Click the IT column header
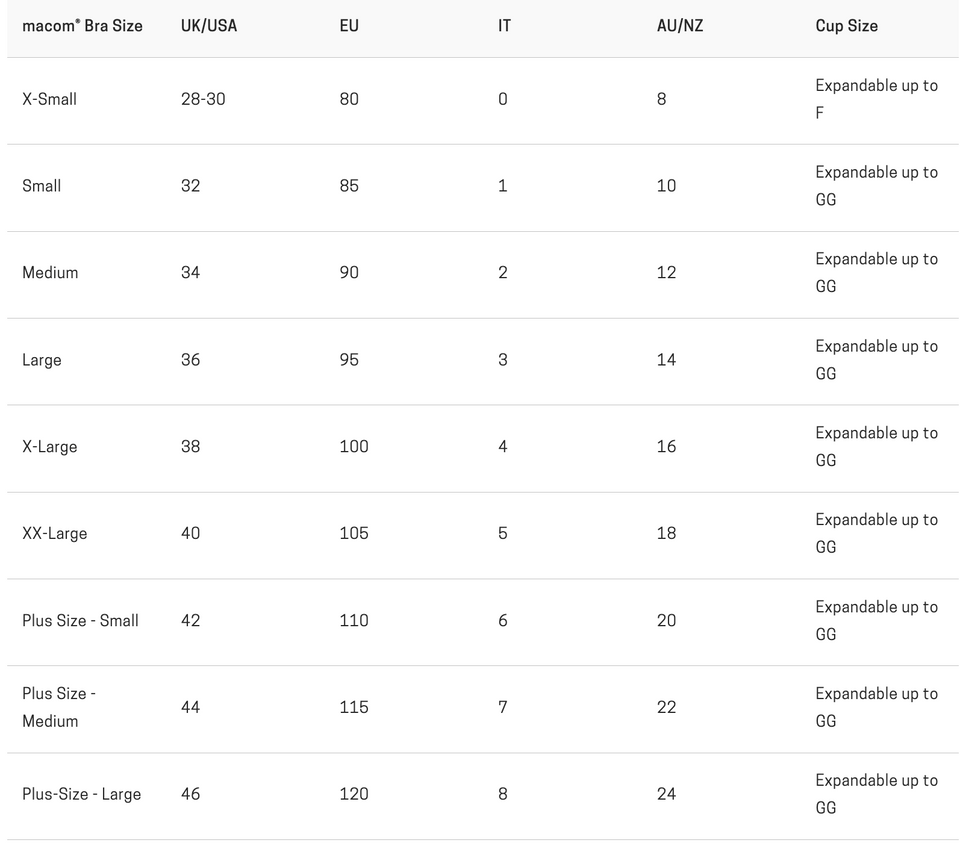 pyautogui.click(x=504, y=26)
